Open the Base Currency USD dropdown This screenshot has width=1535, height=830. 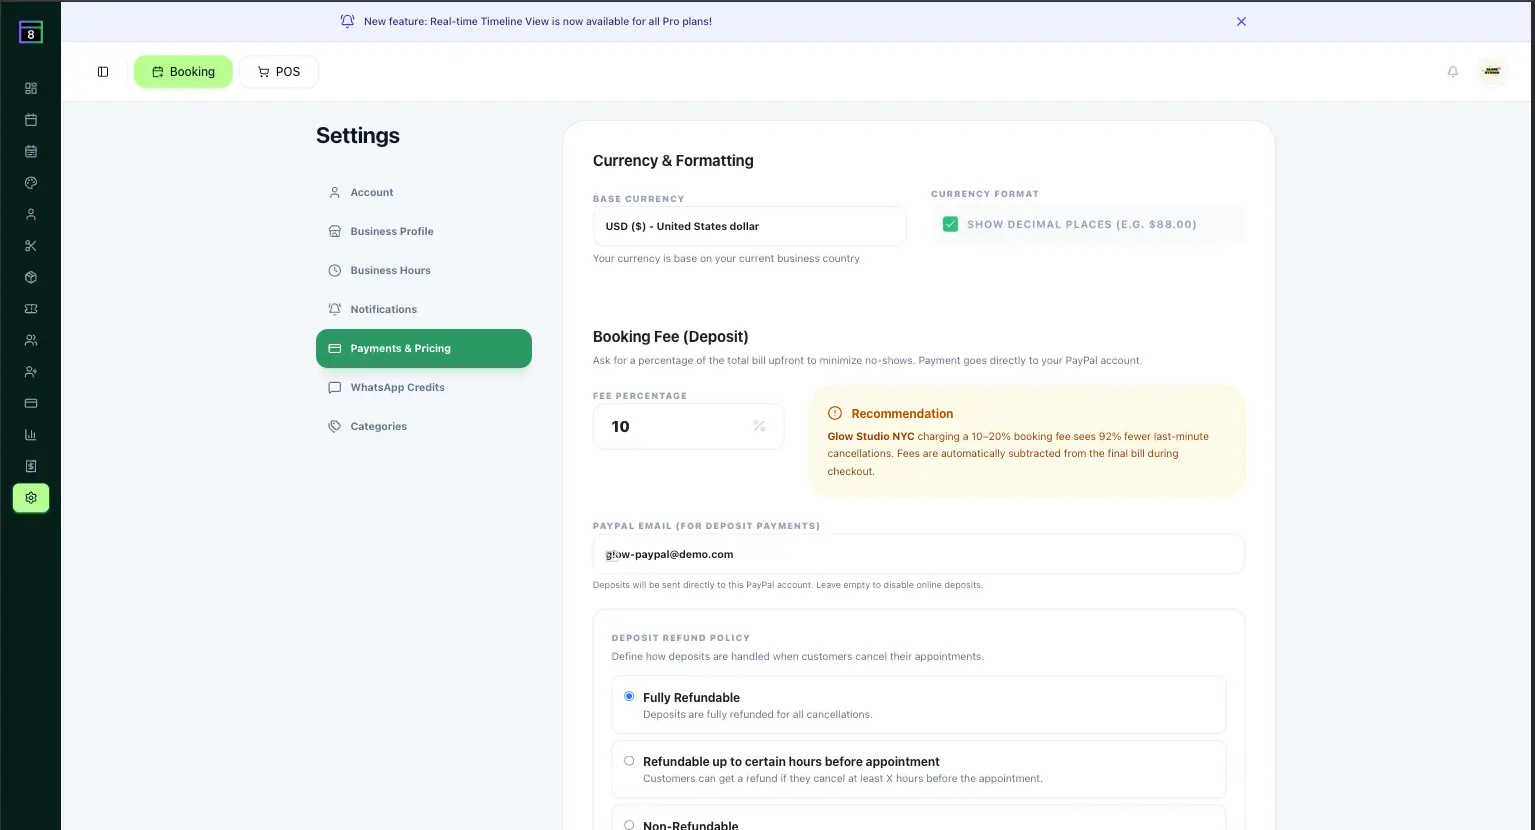point(750,226)
